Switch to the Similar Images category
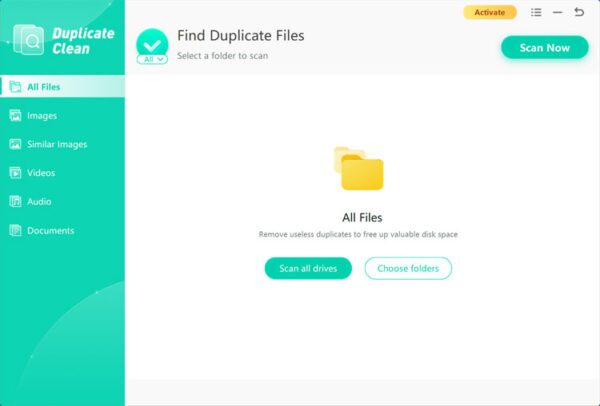This screenshot has width=600, height=406. click(x=62, y=144)
